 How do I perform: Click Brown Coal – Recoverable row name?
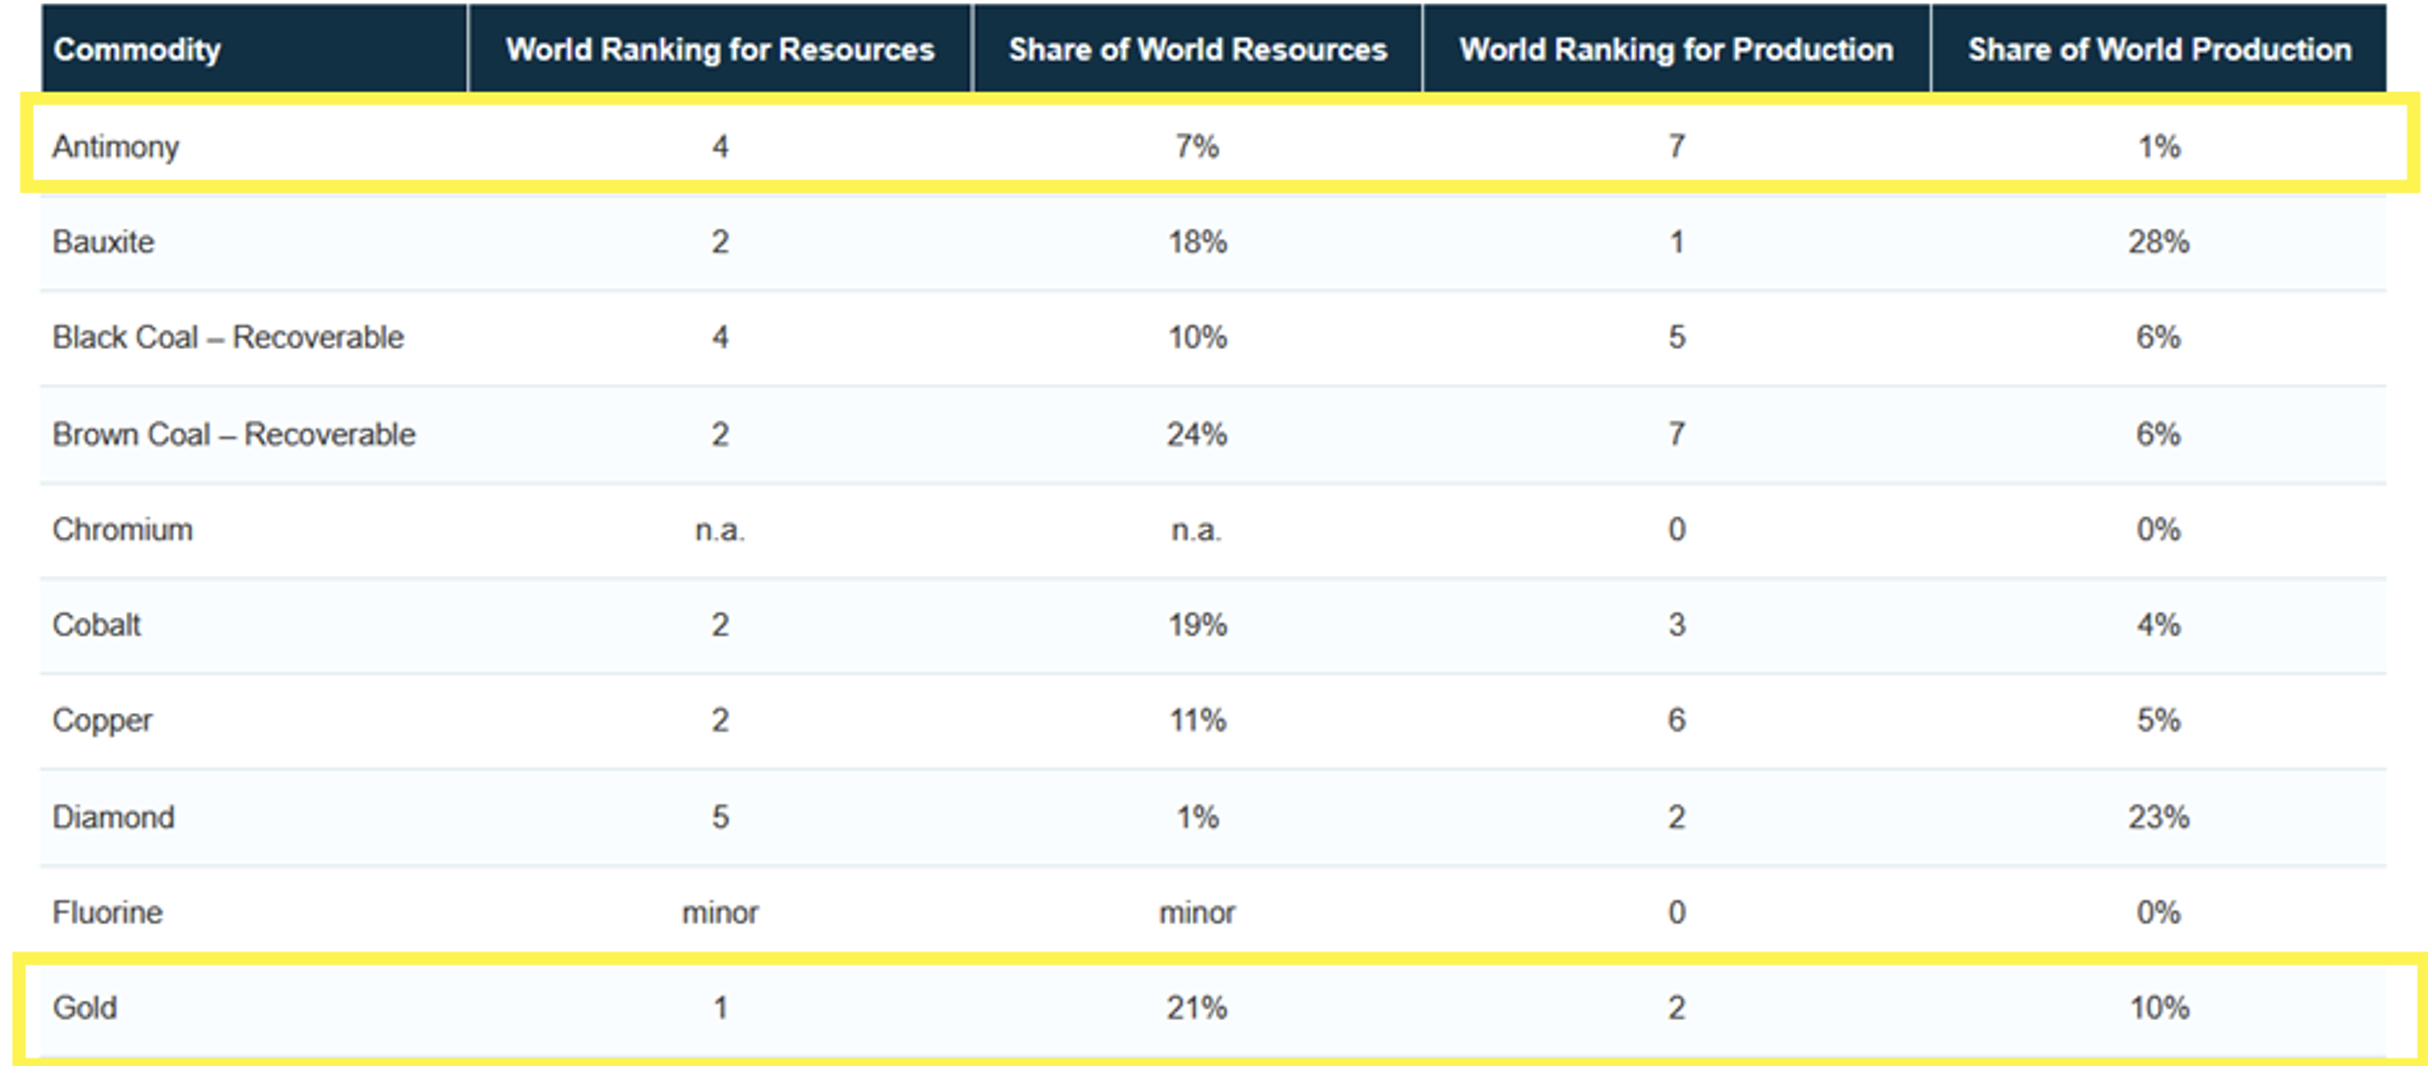coord(233,434)
